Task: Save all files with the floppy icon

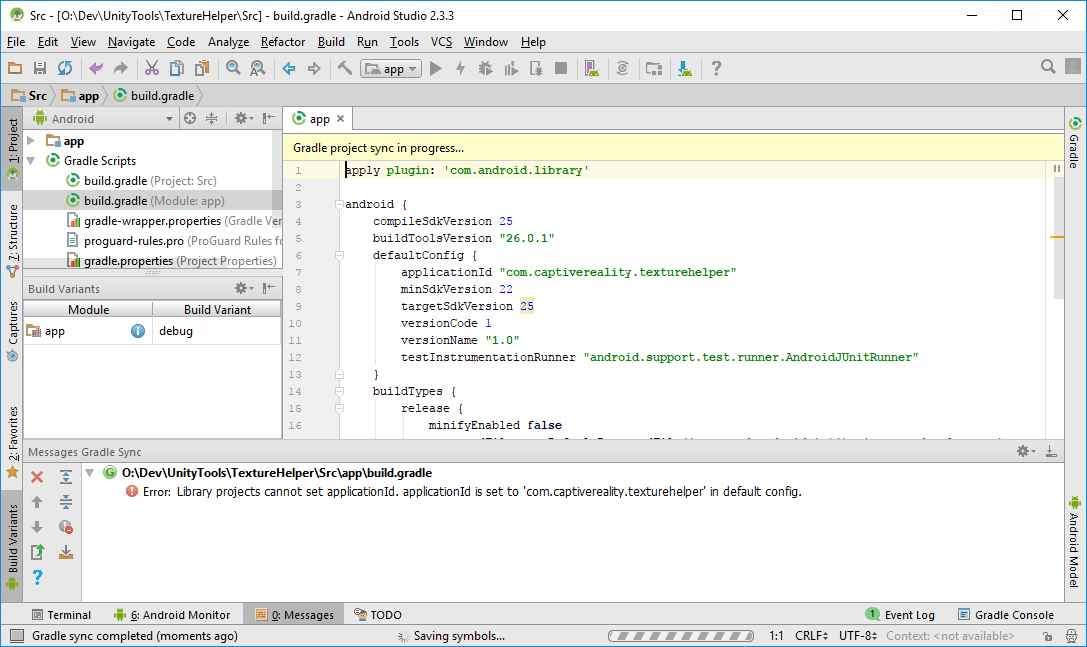Action: [x=40, y=68]
